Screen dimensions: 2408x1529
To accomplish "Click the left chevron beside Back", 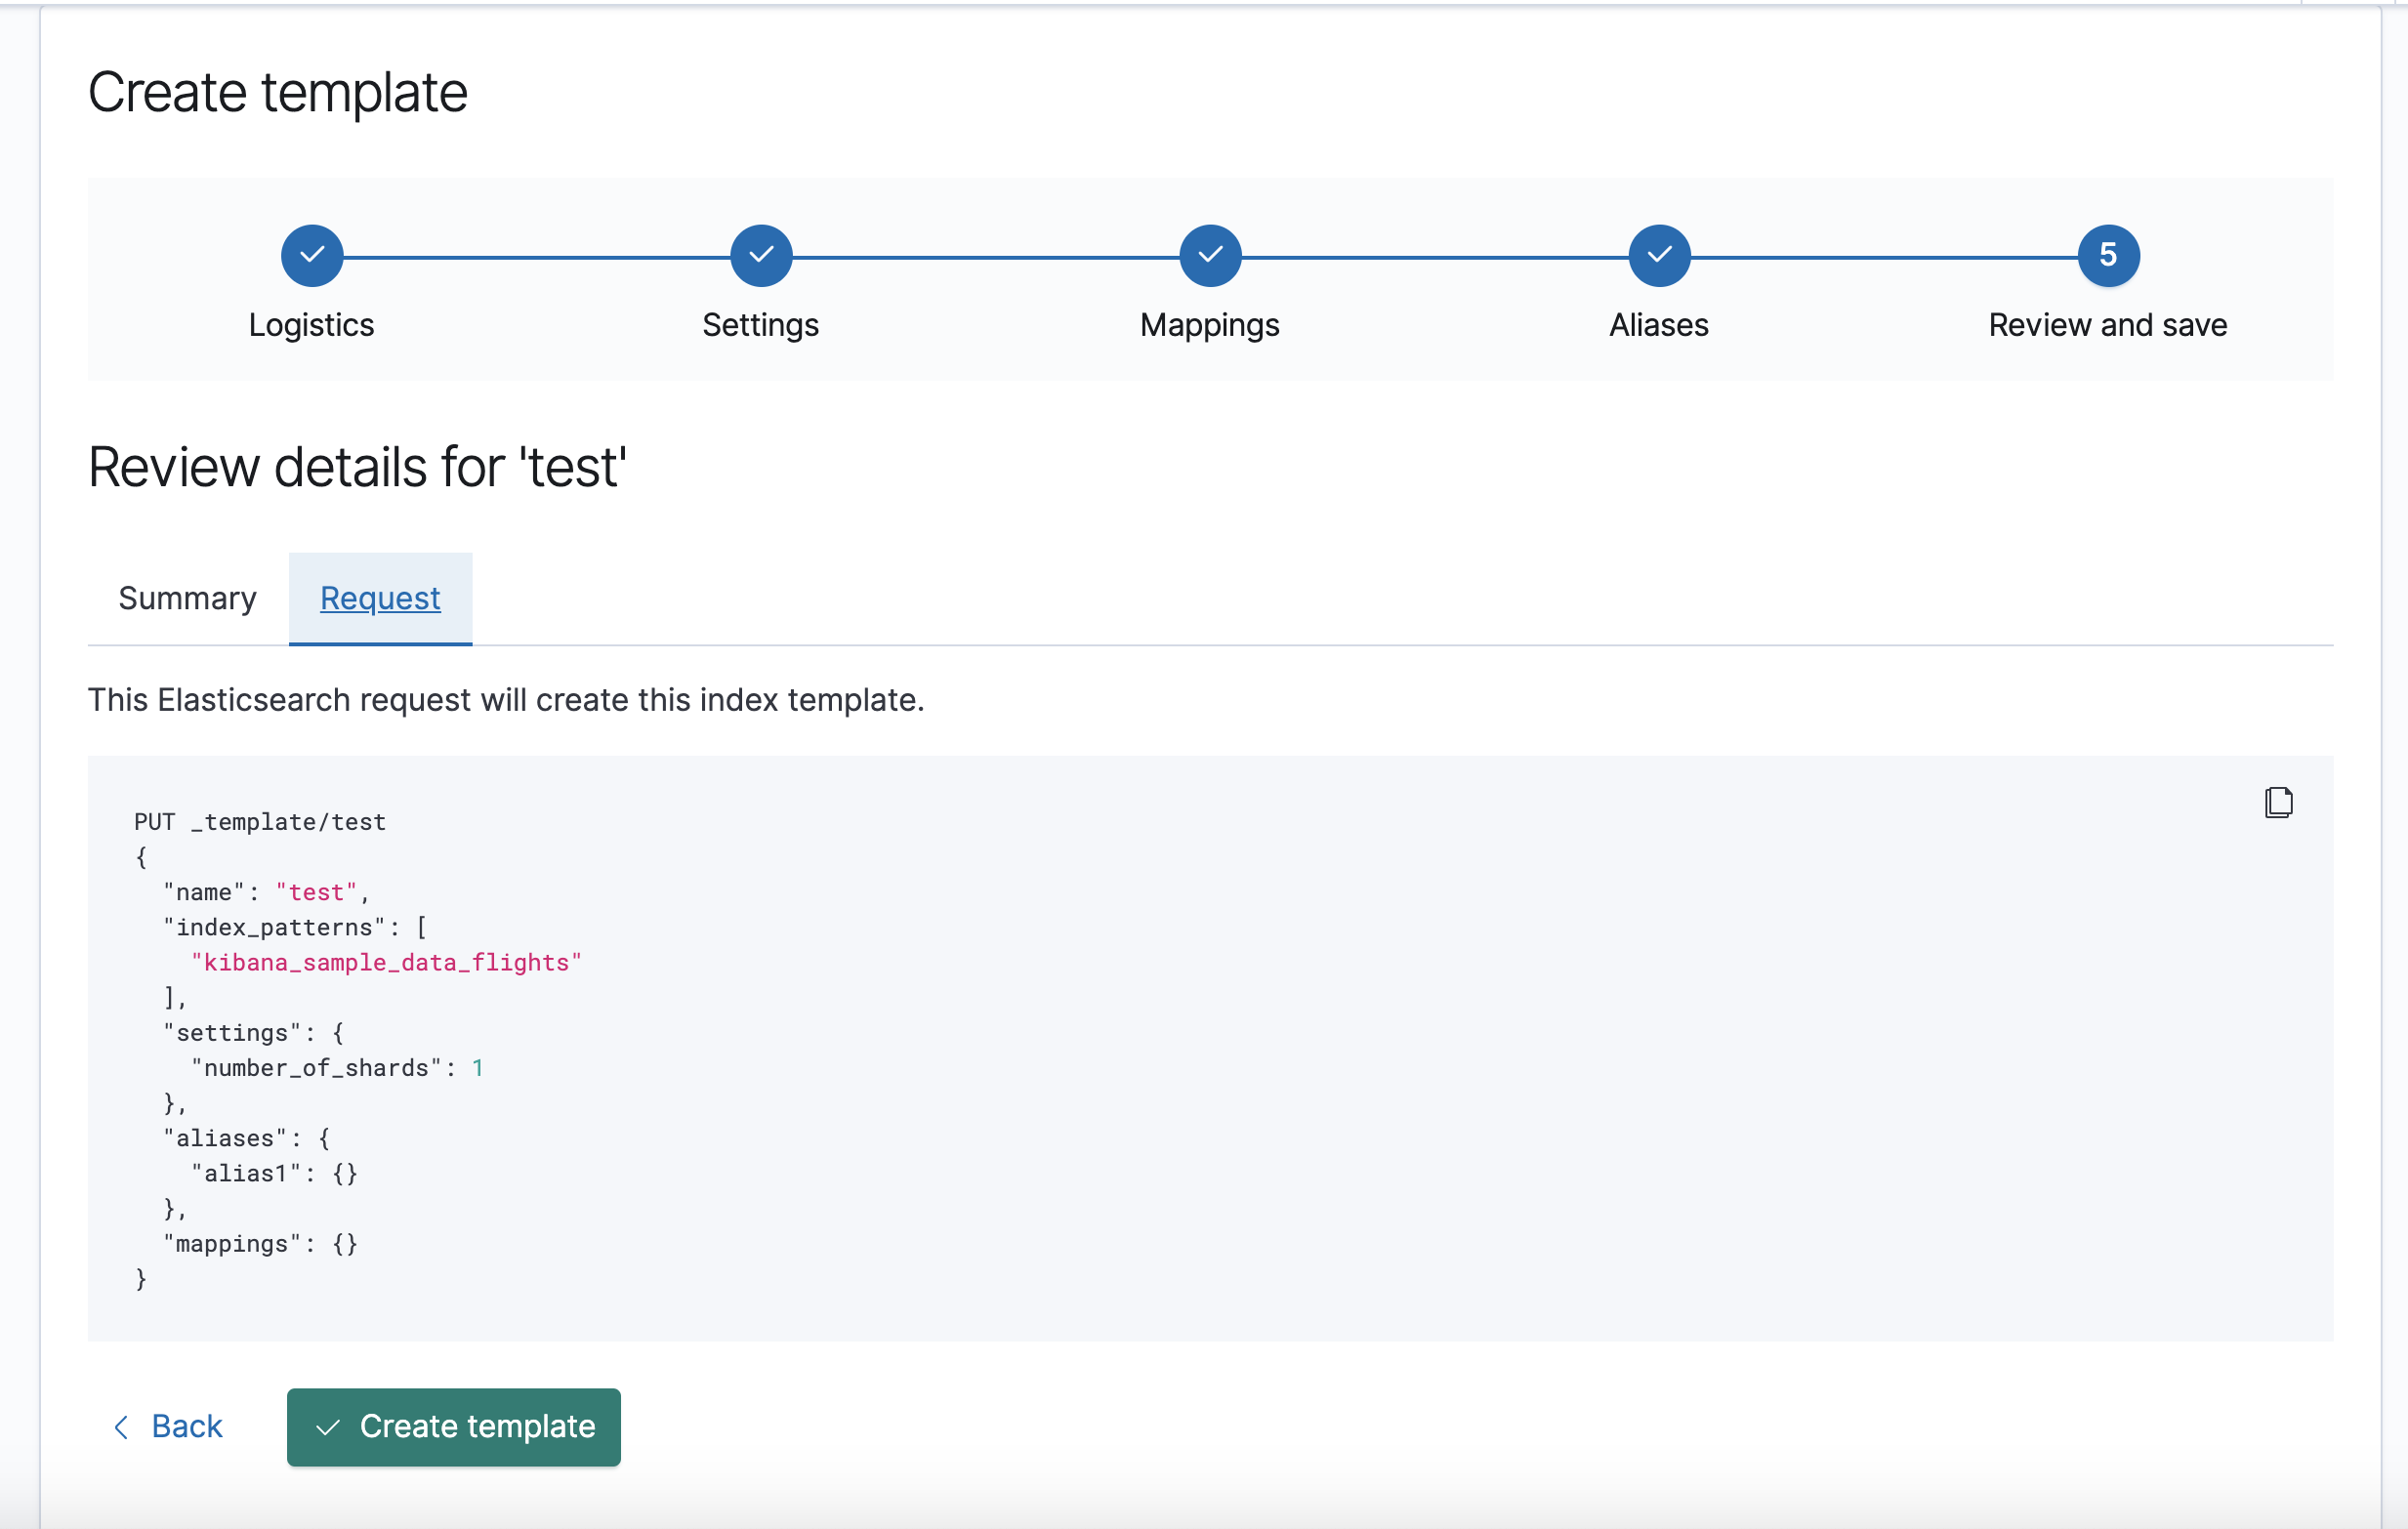I will pyautogui.click(x=122, y=1427).
